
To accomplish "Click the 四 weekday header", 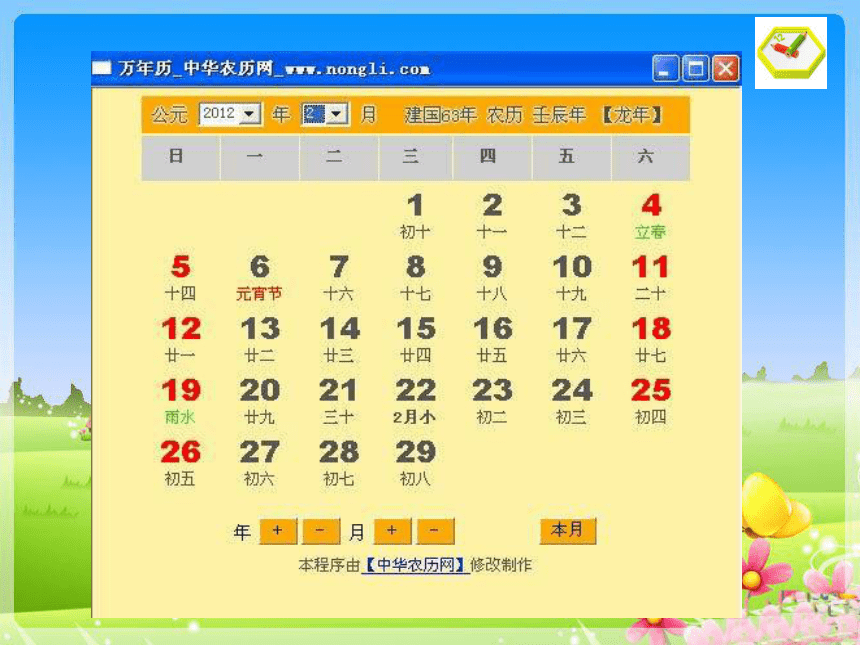I will [x=492, y=158].
